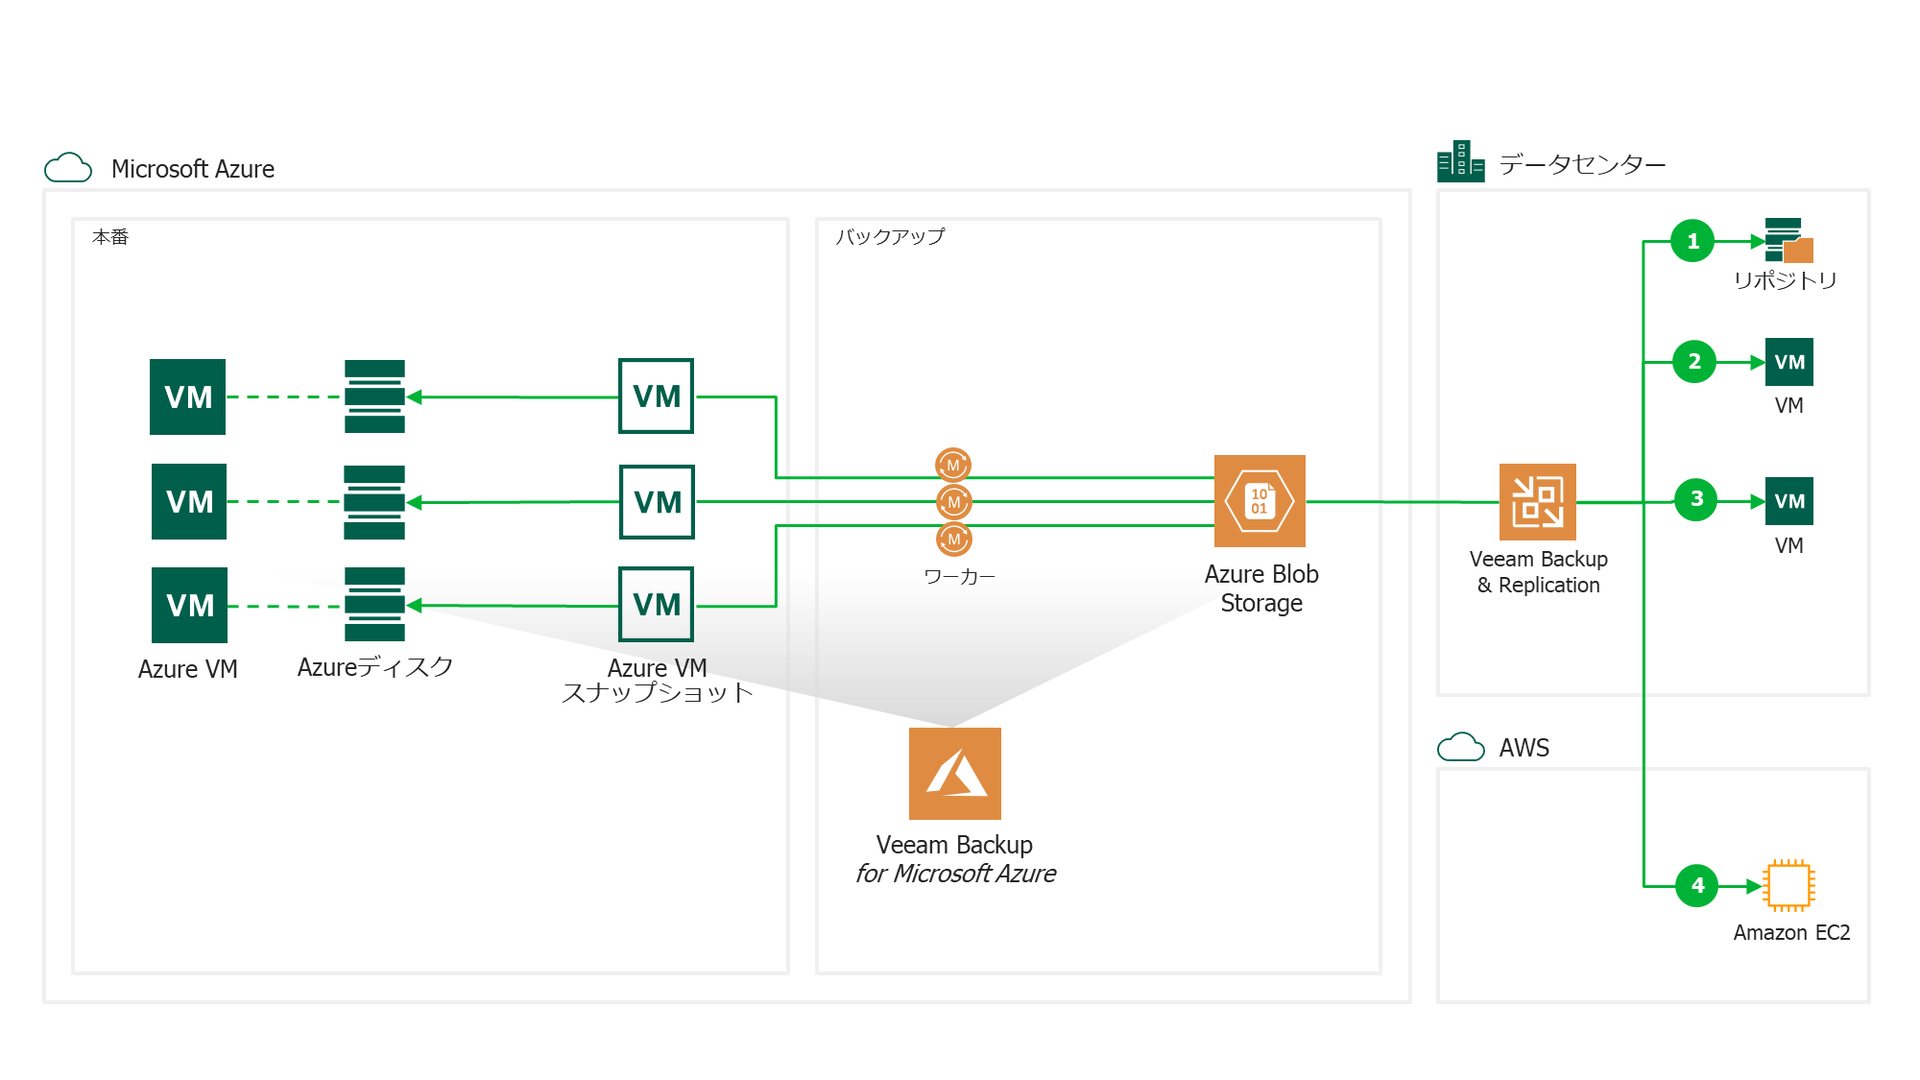
Task: Select the topmost orange worker icon
Action: click(953, 465)
